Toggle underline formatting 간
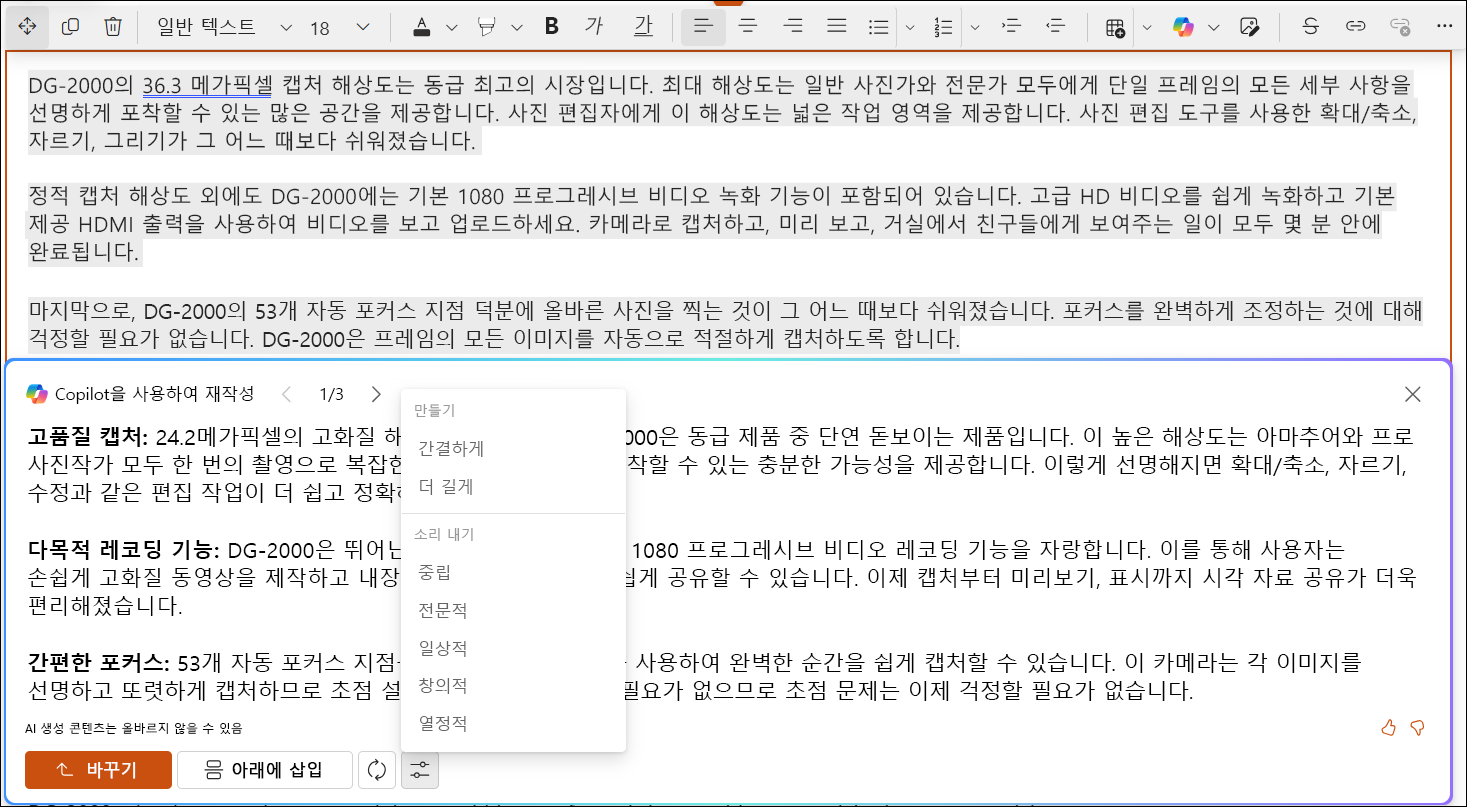1467x807 pixels. pyautogui.click(x=643, y=27)
